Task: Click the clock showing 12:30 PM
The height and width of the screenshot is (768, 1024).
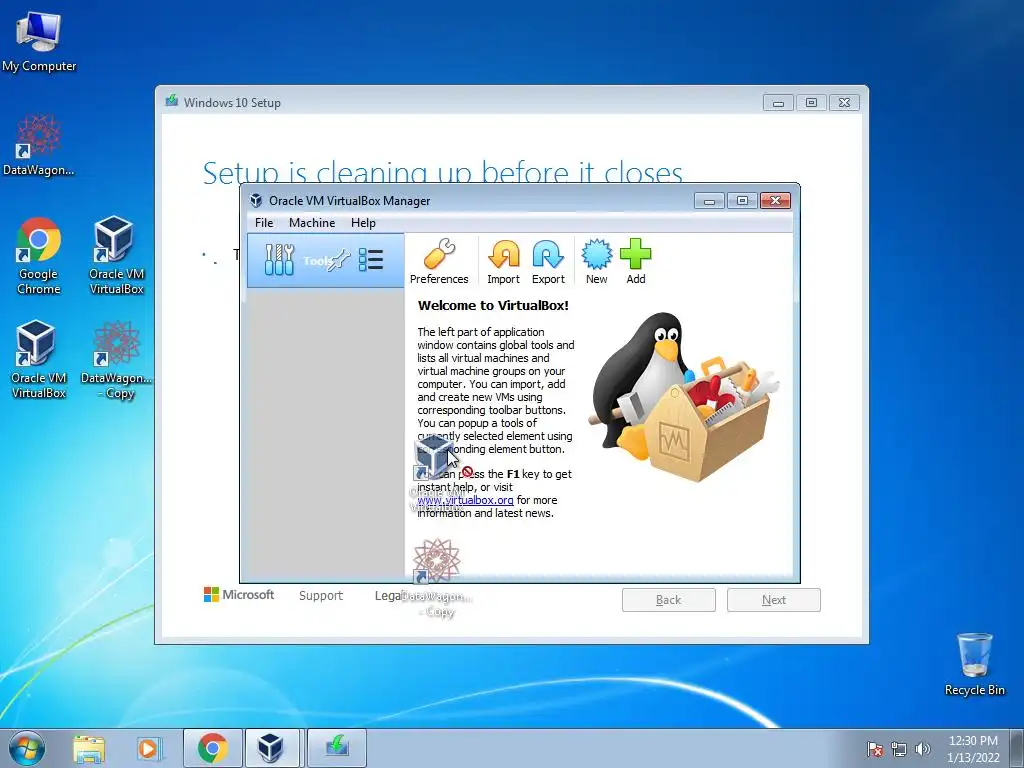Action: (973, 748)
